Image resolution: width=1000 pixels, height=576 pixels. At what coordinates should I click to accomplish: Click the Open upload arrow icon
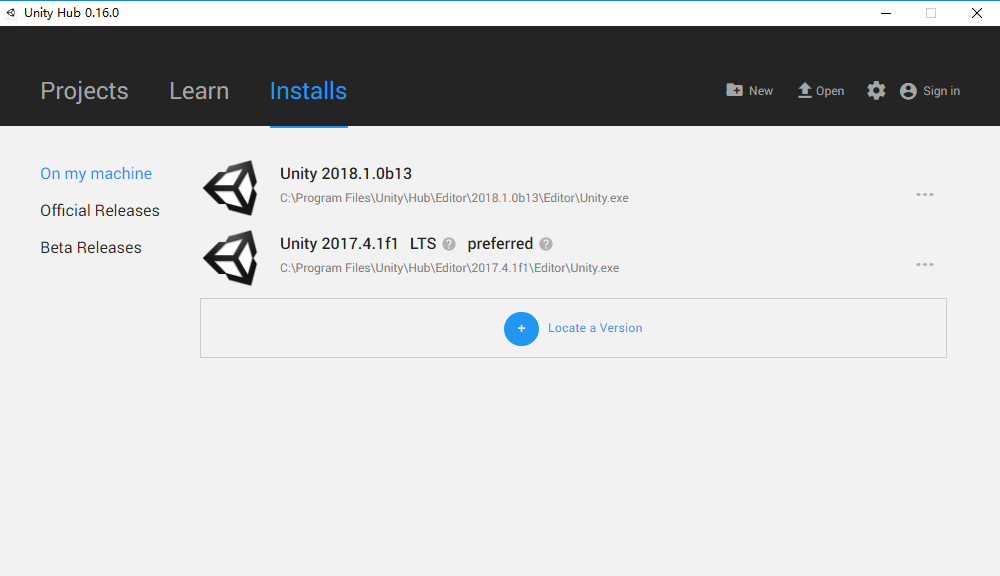(805, 91)
